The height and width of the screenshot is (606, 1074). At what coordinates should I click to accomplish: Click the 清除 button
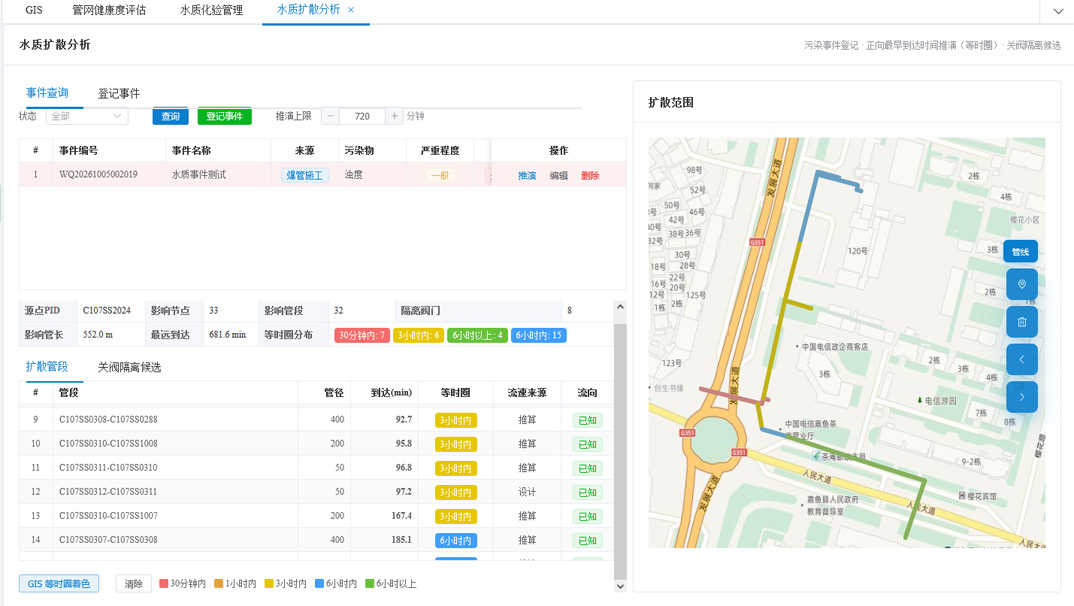point(134,583)
